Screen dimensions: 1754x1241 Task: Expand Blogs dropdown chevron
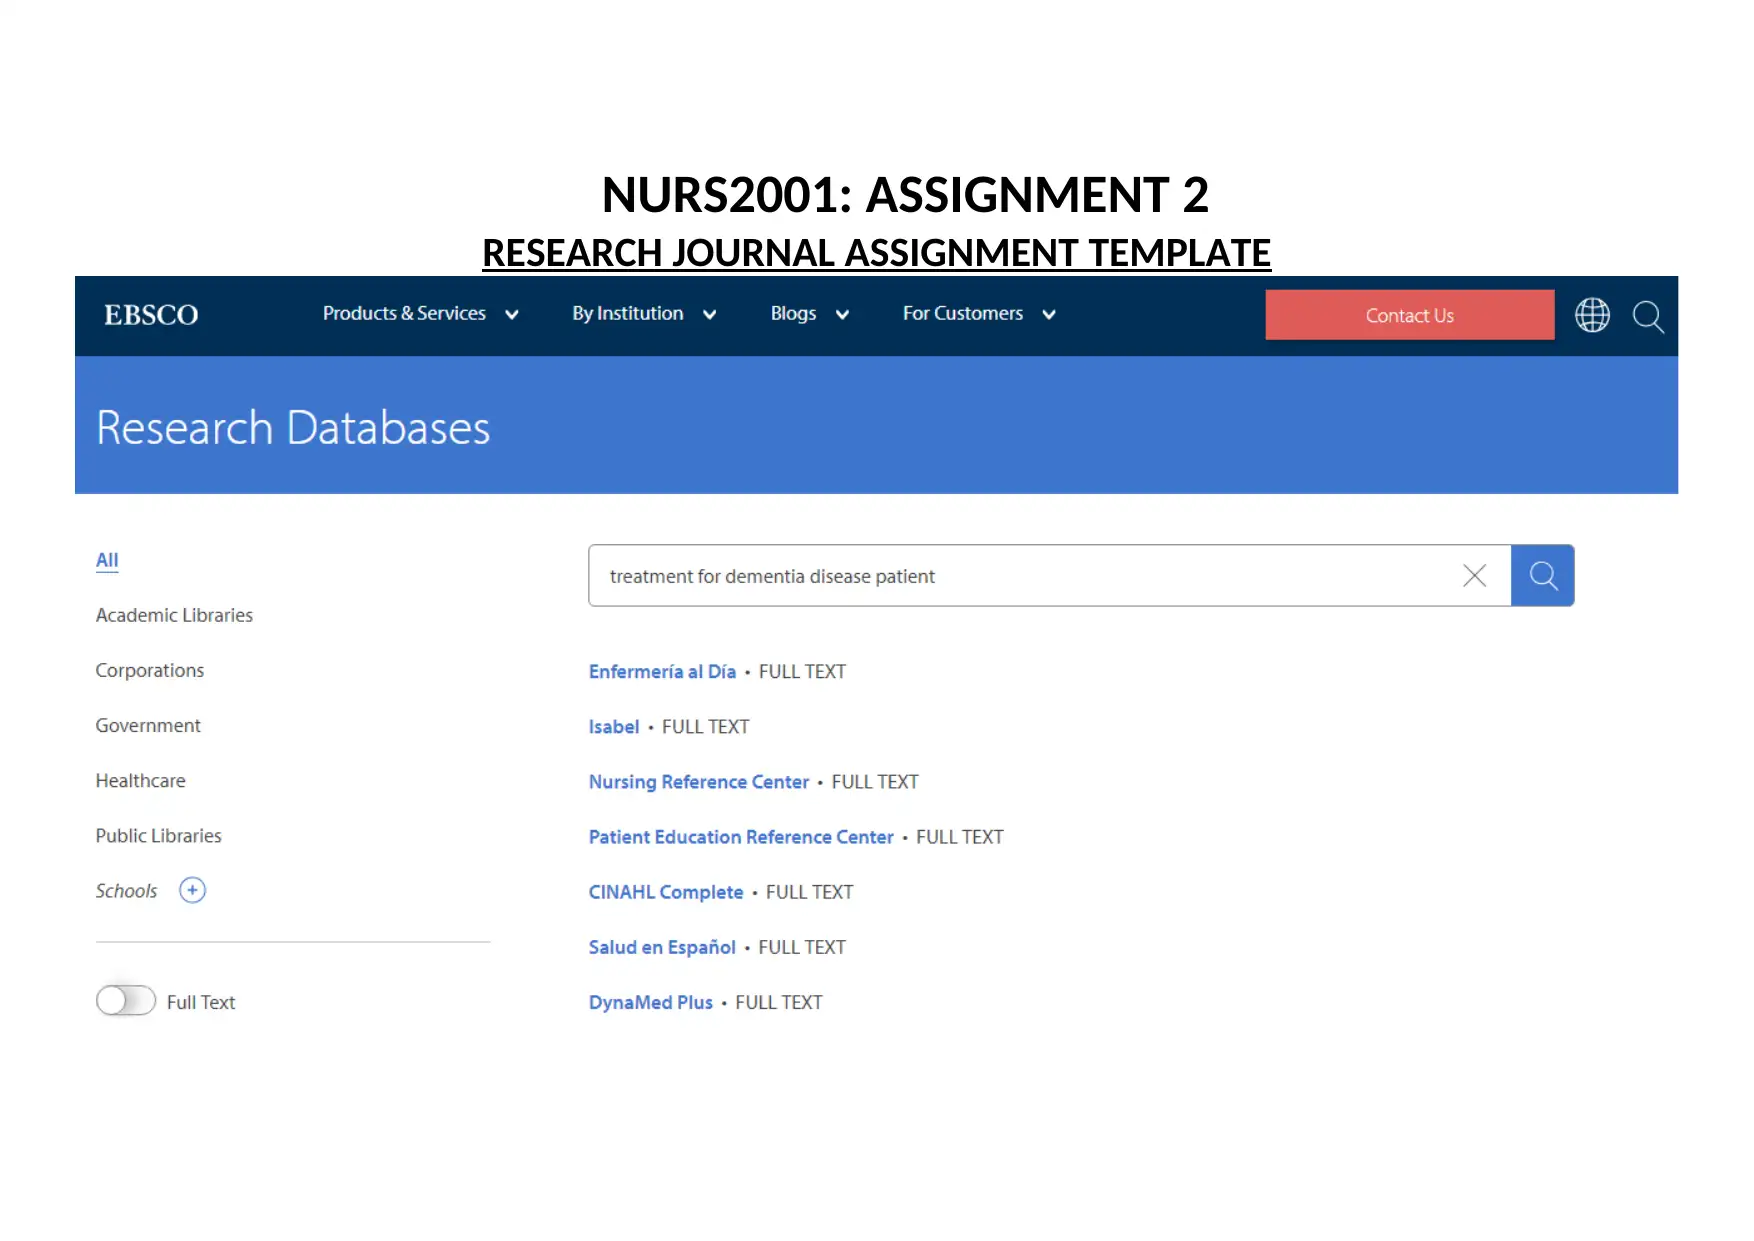[x=842, y=315]
